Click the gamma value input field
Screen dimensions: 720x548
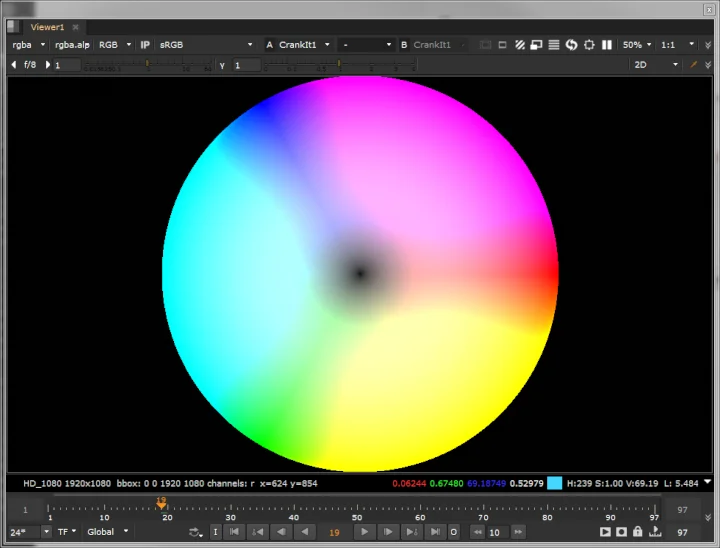pos(247,65)
